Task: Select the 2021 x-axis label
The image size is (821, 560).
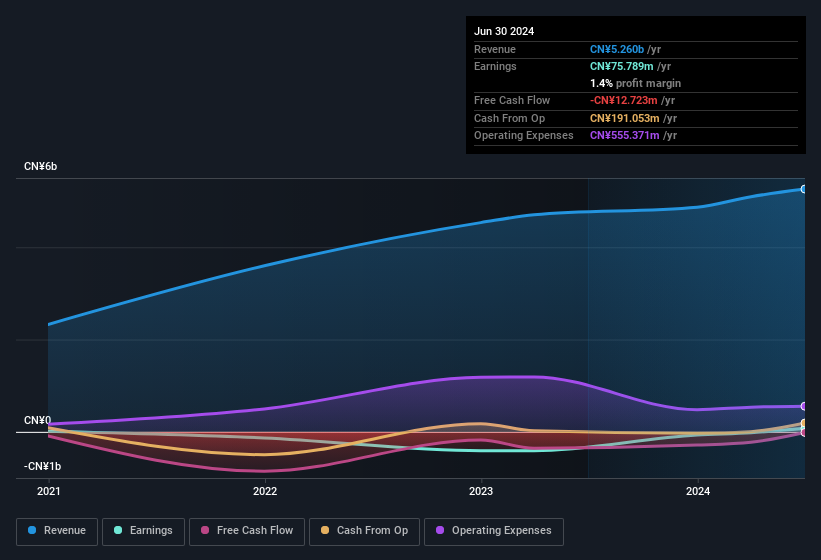Action: click(49, 491)
